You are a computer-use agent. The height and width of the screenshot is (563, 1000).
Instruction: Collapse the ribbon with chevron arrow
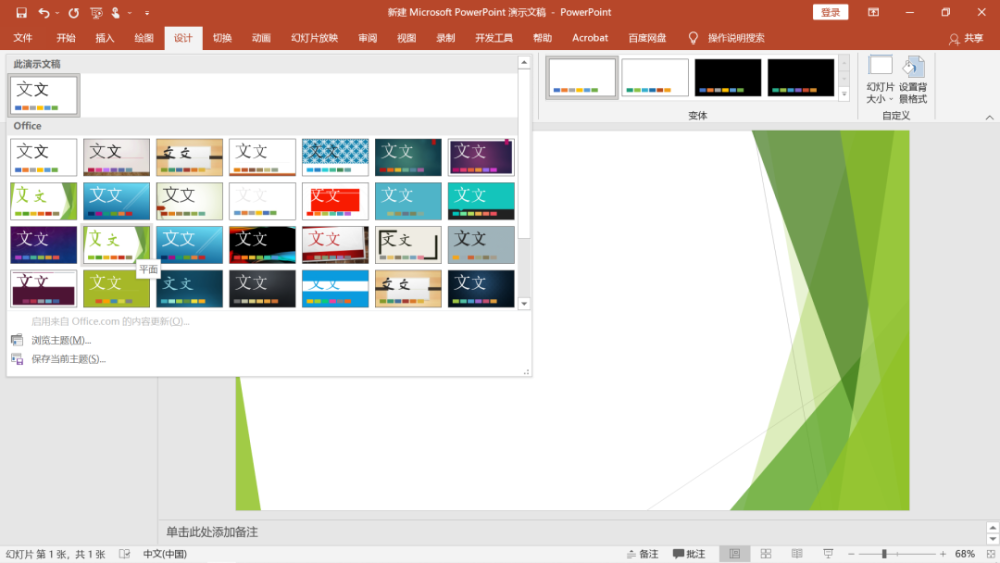coord(989,117)
